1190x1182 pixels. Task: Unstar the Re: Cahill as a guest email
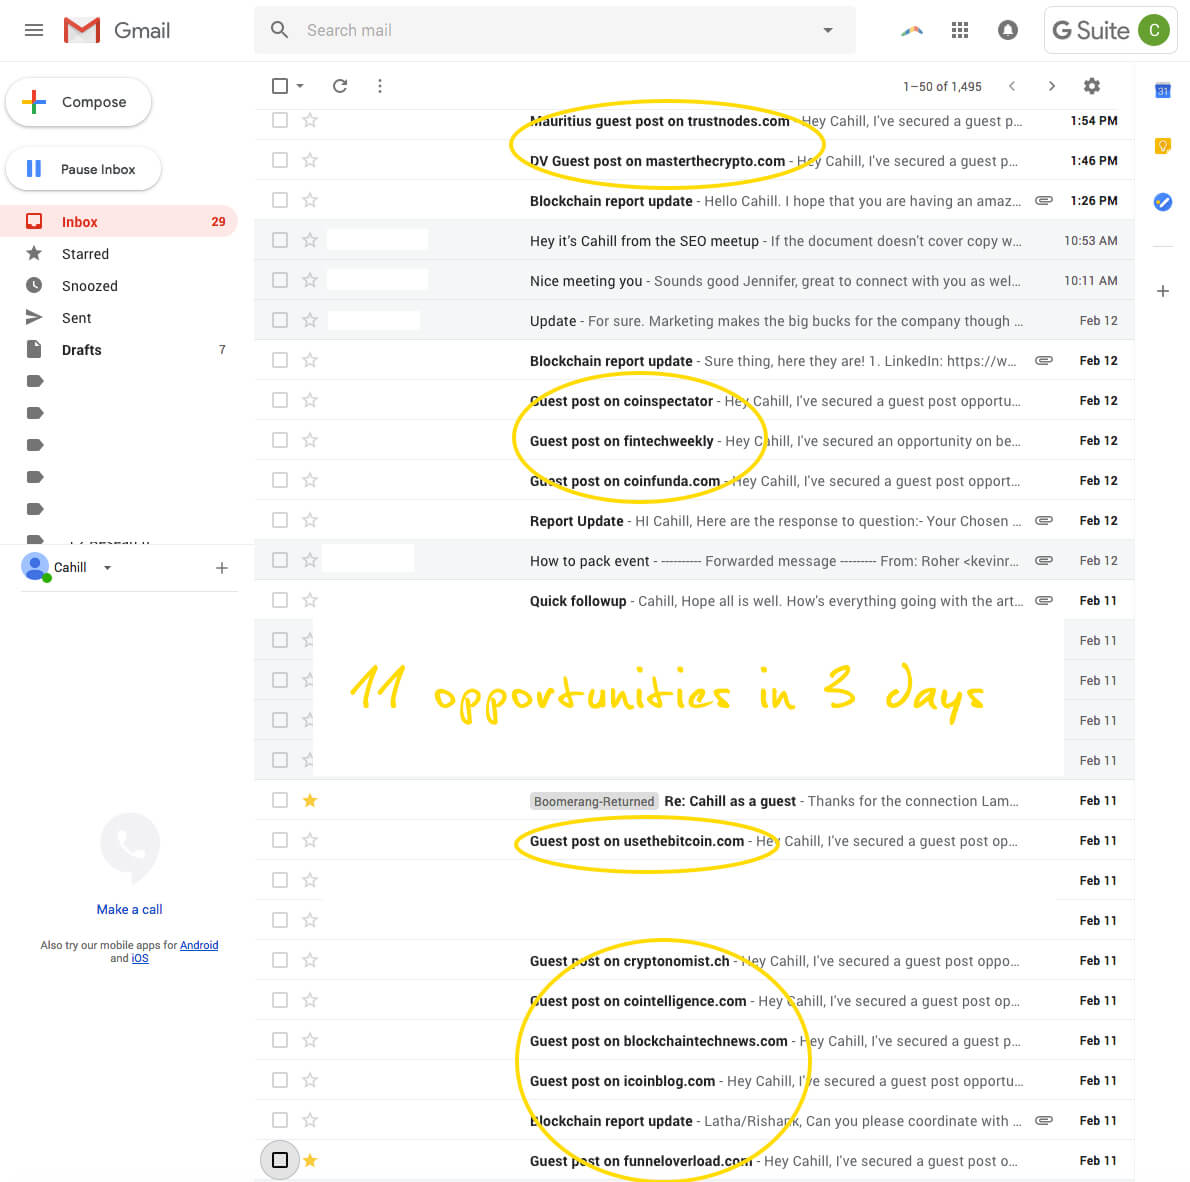point(310,800)
